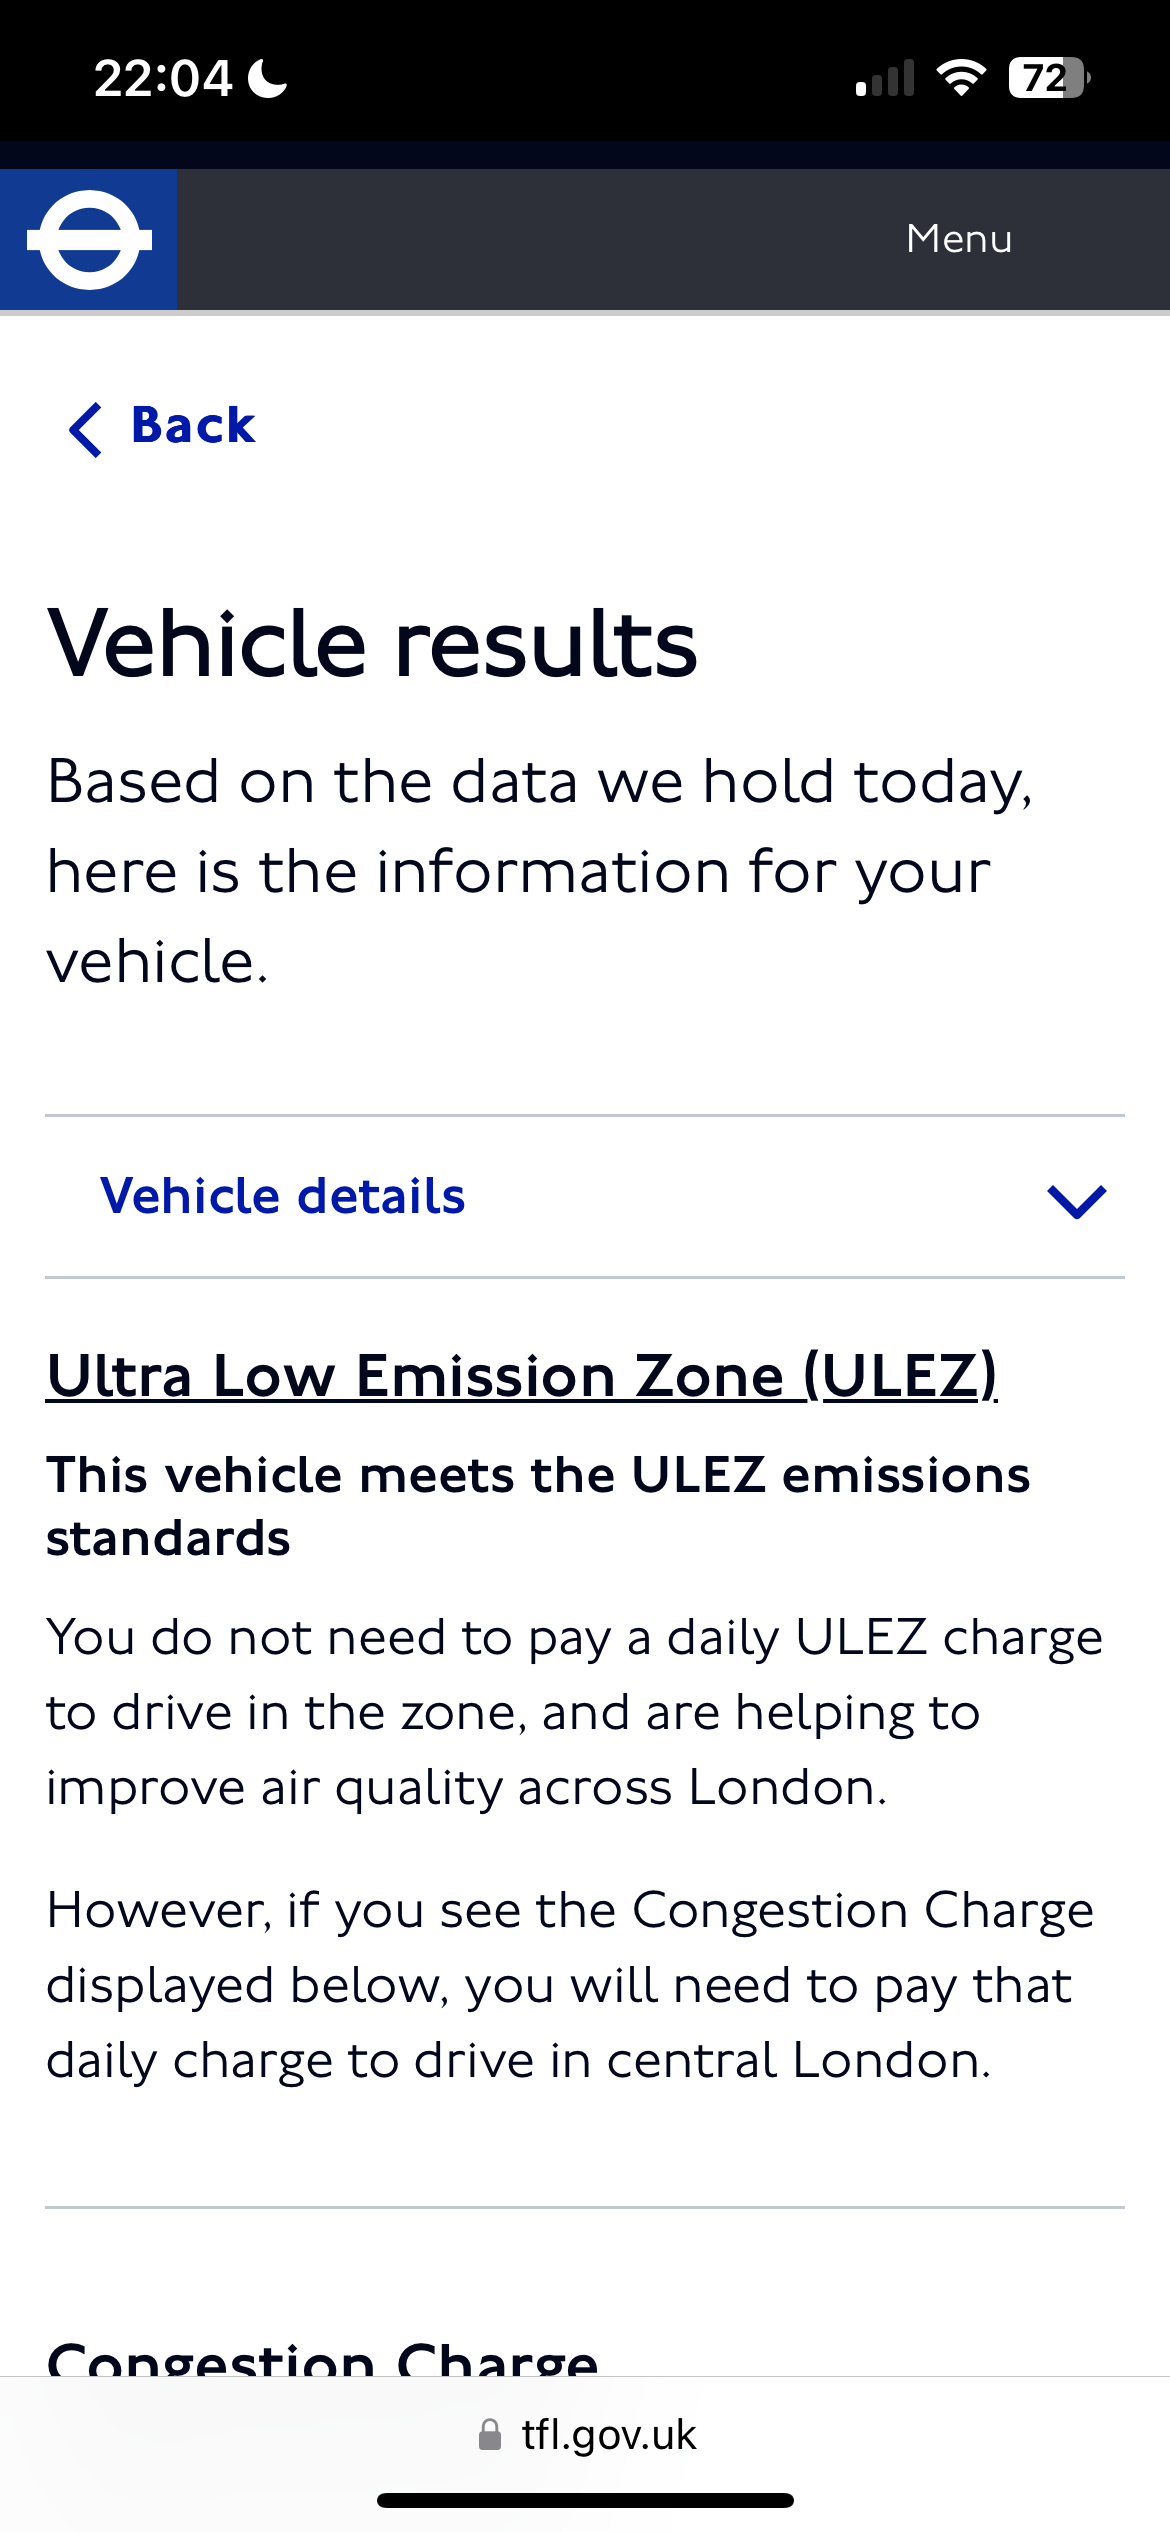
Task: Tap the 22:04 clock in status bar
Action: [163, 78]
